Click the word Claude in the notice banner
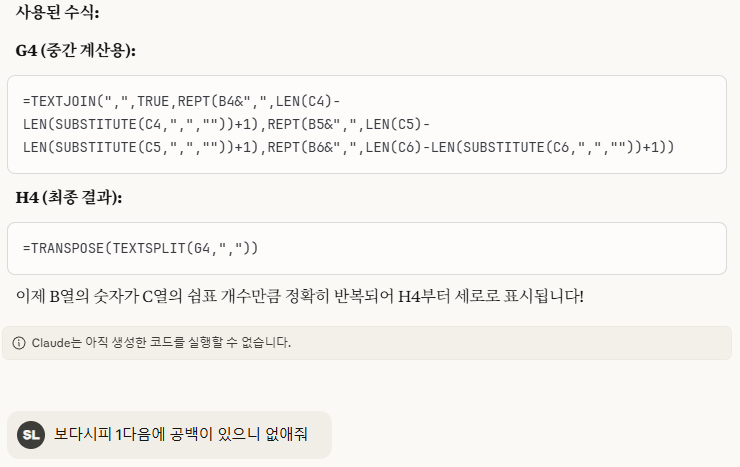740x467 pixels. [50, 342]
